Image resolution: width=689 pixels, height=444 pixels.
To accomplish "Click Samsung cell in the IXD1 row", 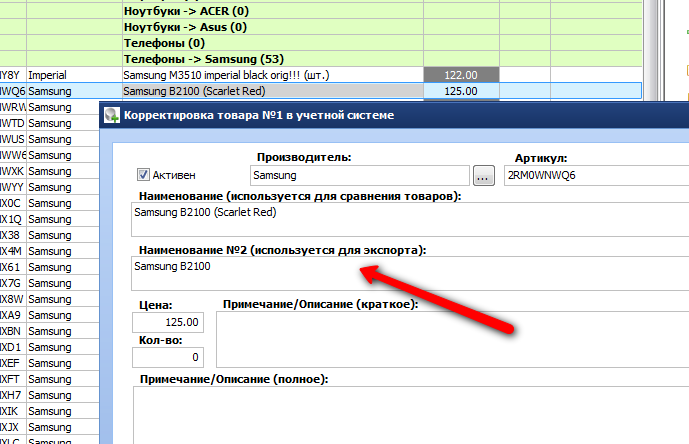I will 63,347.
